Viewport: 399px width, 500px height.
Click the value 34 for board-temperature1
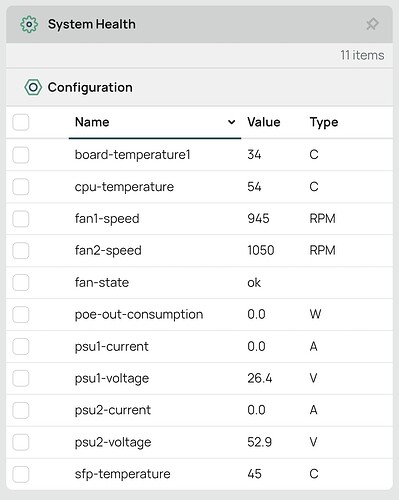click(x=254, y=155)
